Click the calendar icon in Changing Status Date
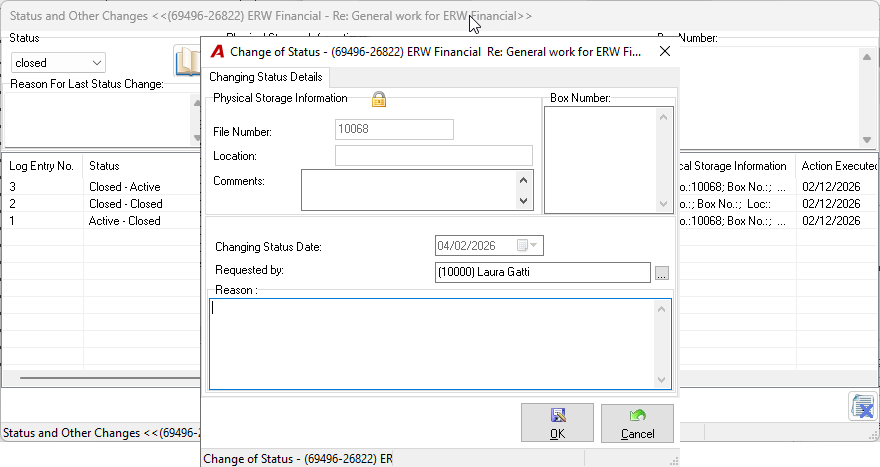The width and height of the screenshot is (880, 467). pos(522,245)
